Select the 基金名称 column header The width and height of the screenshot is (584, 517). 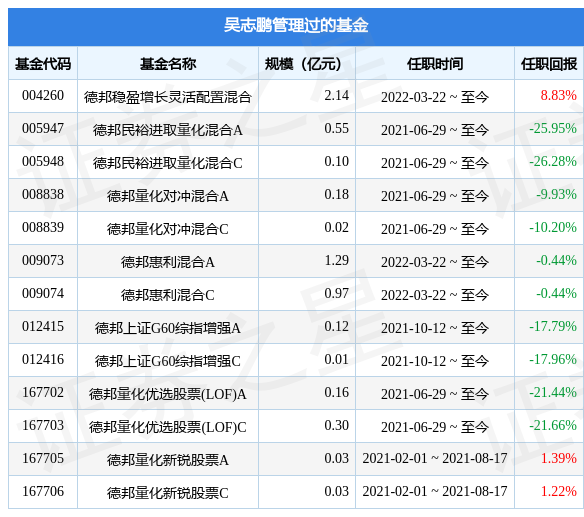[x=168, y=64]
